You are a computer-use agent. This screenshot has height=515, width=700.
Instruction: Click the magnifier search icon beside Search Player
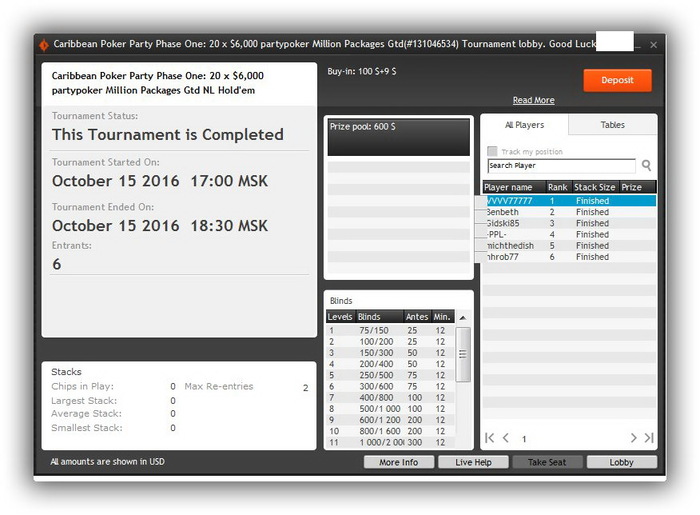point(646,166)
